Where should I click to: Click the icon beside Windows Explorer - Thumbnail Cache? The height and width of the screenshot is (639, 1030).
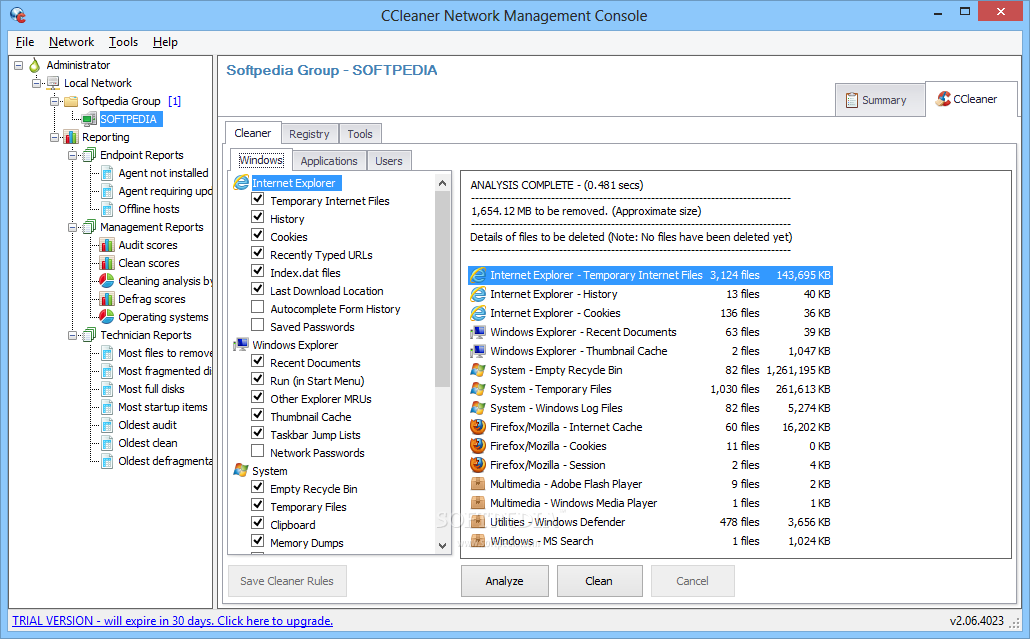pos(478,351)
